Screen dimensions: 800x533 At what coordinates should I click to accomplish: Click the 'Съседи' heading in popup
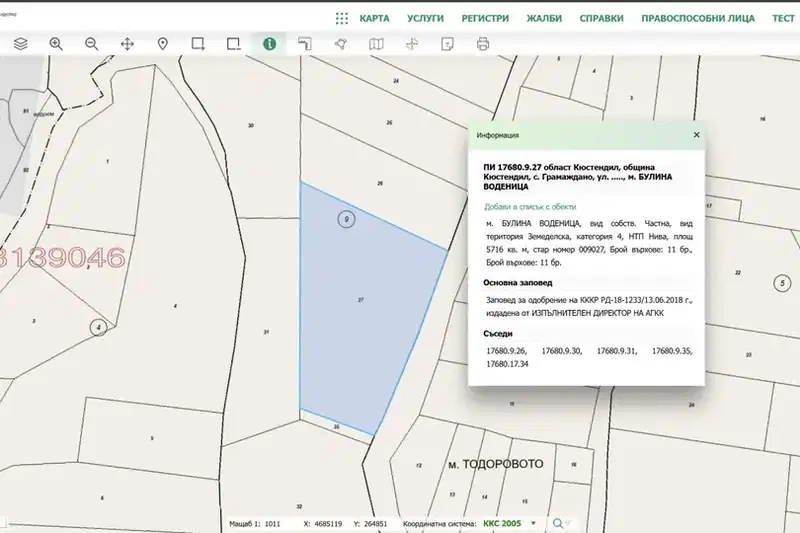498,334
